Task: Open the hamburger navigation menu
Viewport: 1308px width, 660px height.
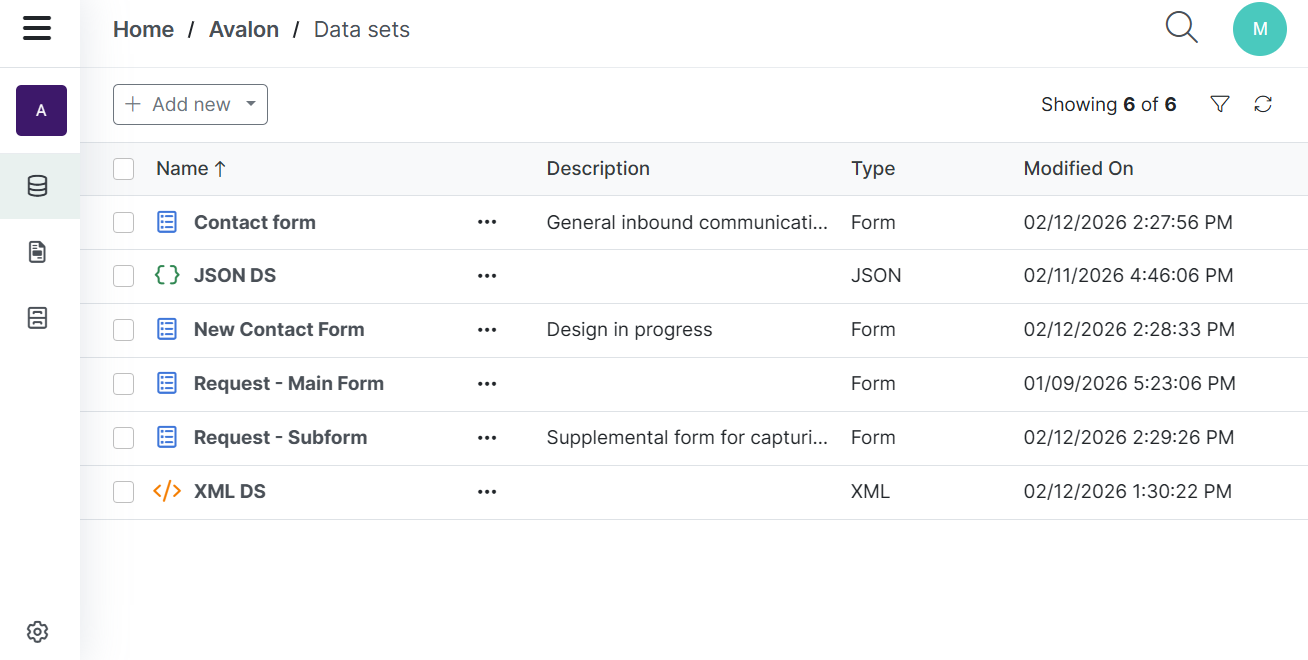Action: (x=37, y=29)
